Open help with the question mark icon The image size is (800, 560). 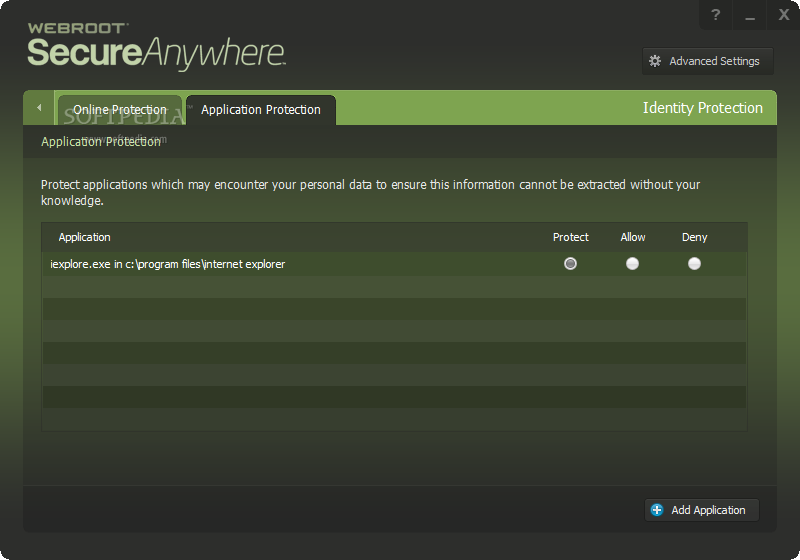coord(715,15)
